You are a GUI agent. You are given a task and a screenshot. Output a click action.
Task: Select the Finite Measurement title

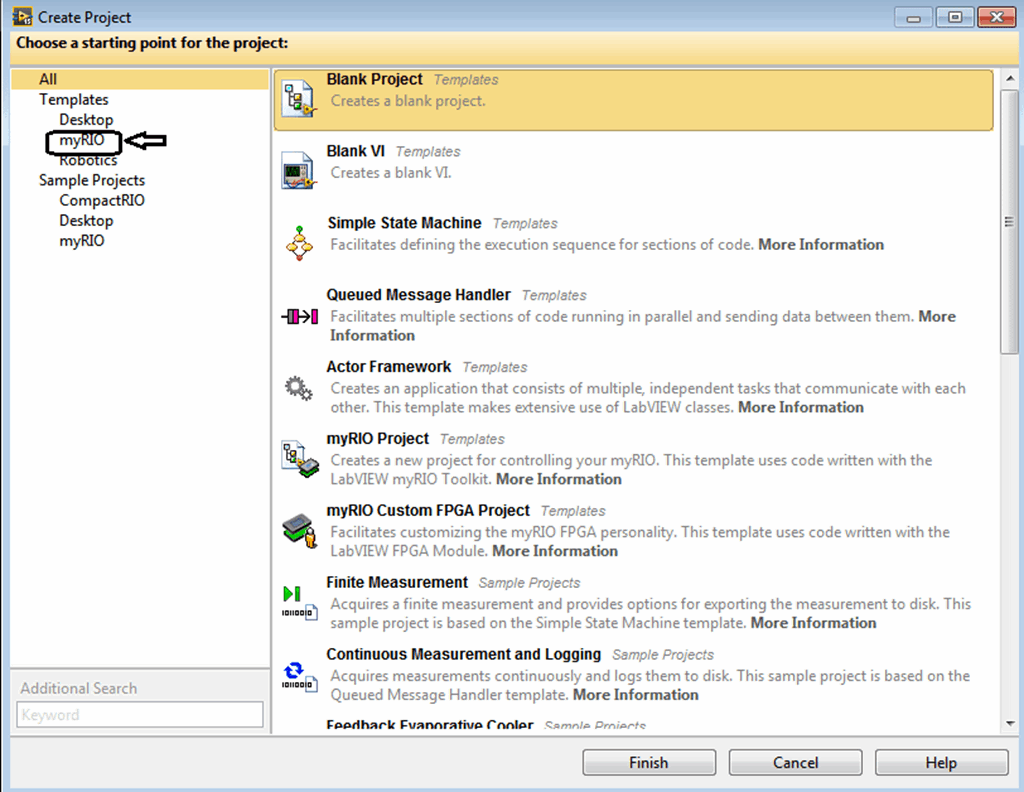tap(397, 582)
